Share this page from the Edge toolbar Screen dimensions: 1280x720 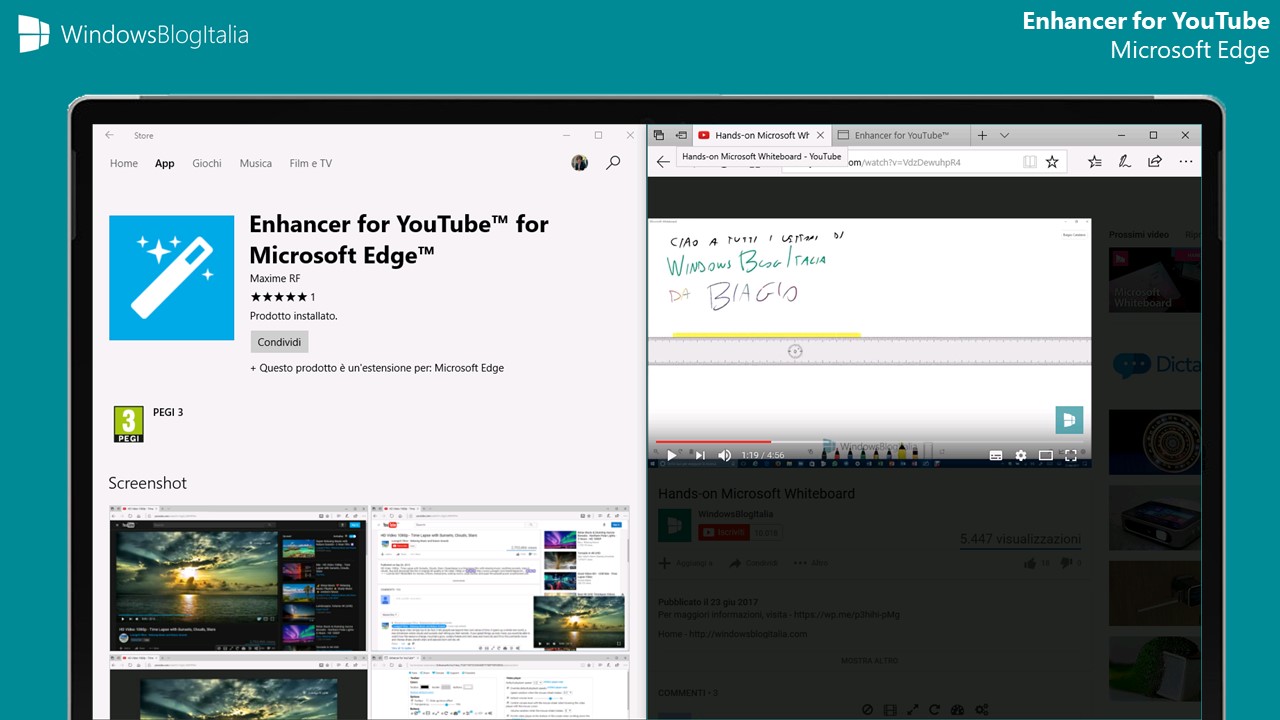click(1155, 161)
